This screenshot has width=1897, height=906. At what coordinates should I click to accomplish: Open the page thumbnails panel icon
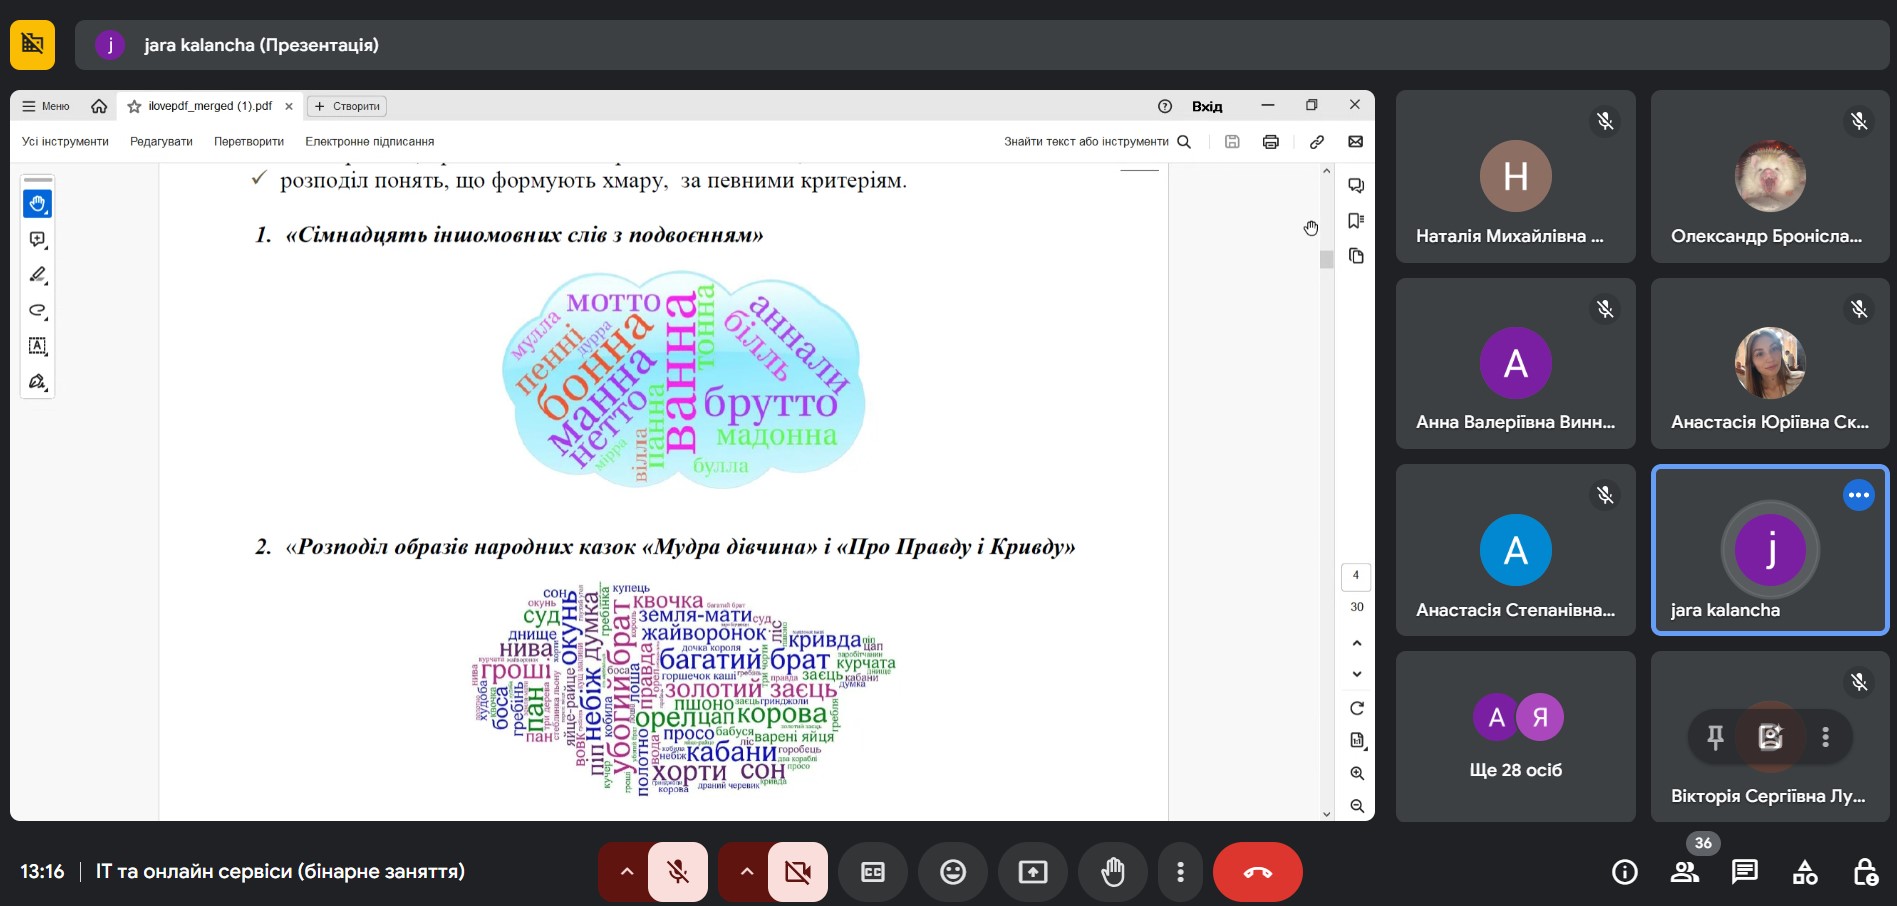[1356, 256]
